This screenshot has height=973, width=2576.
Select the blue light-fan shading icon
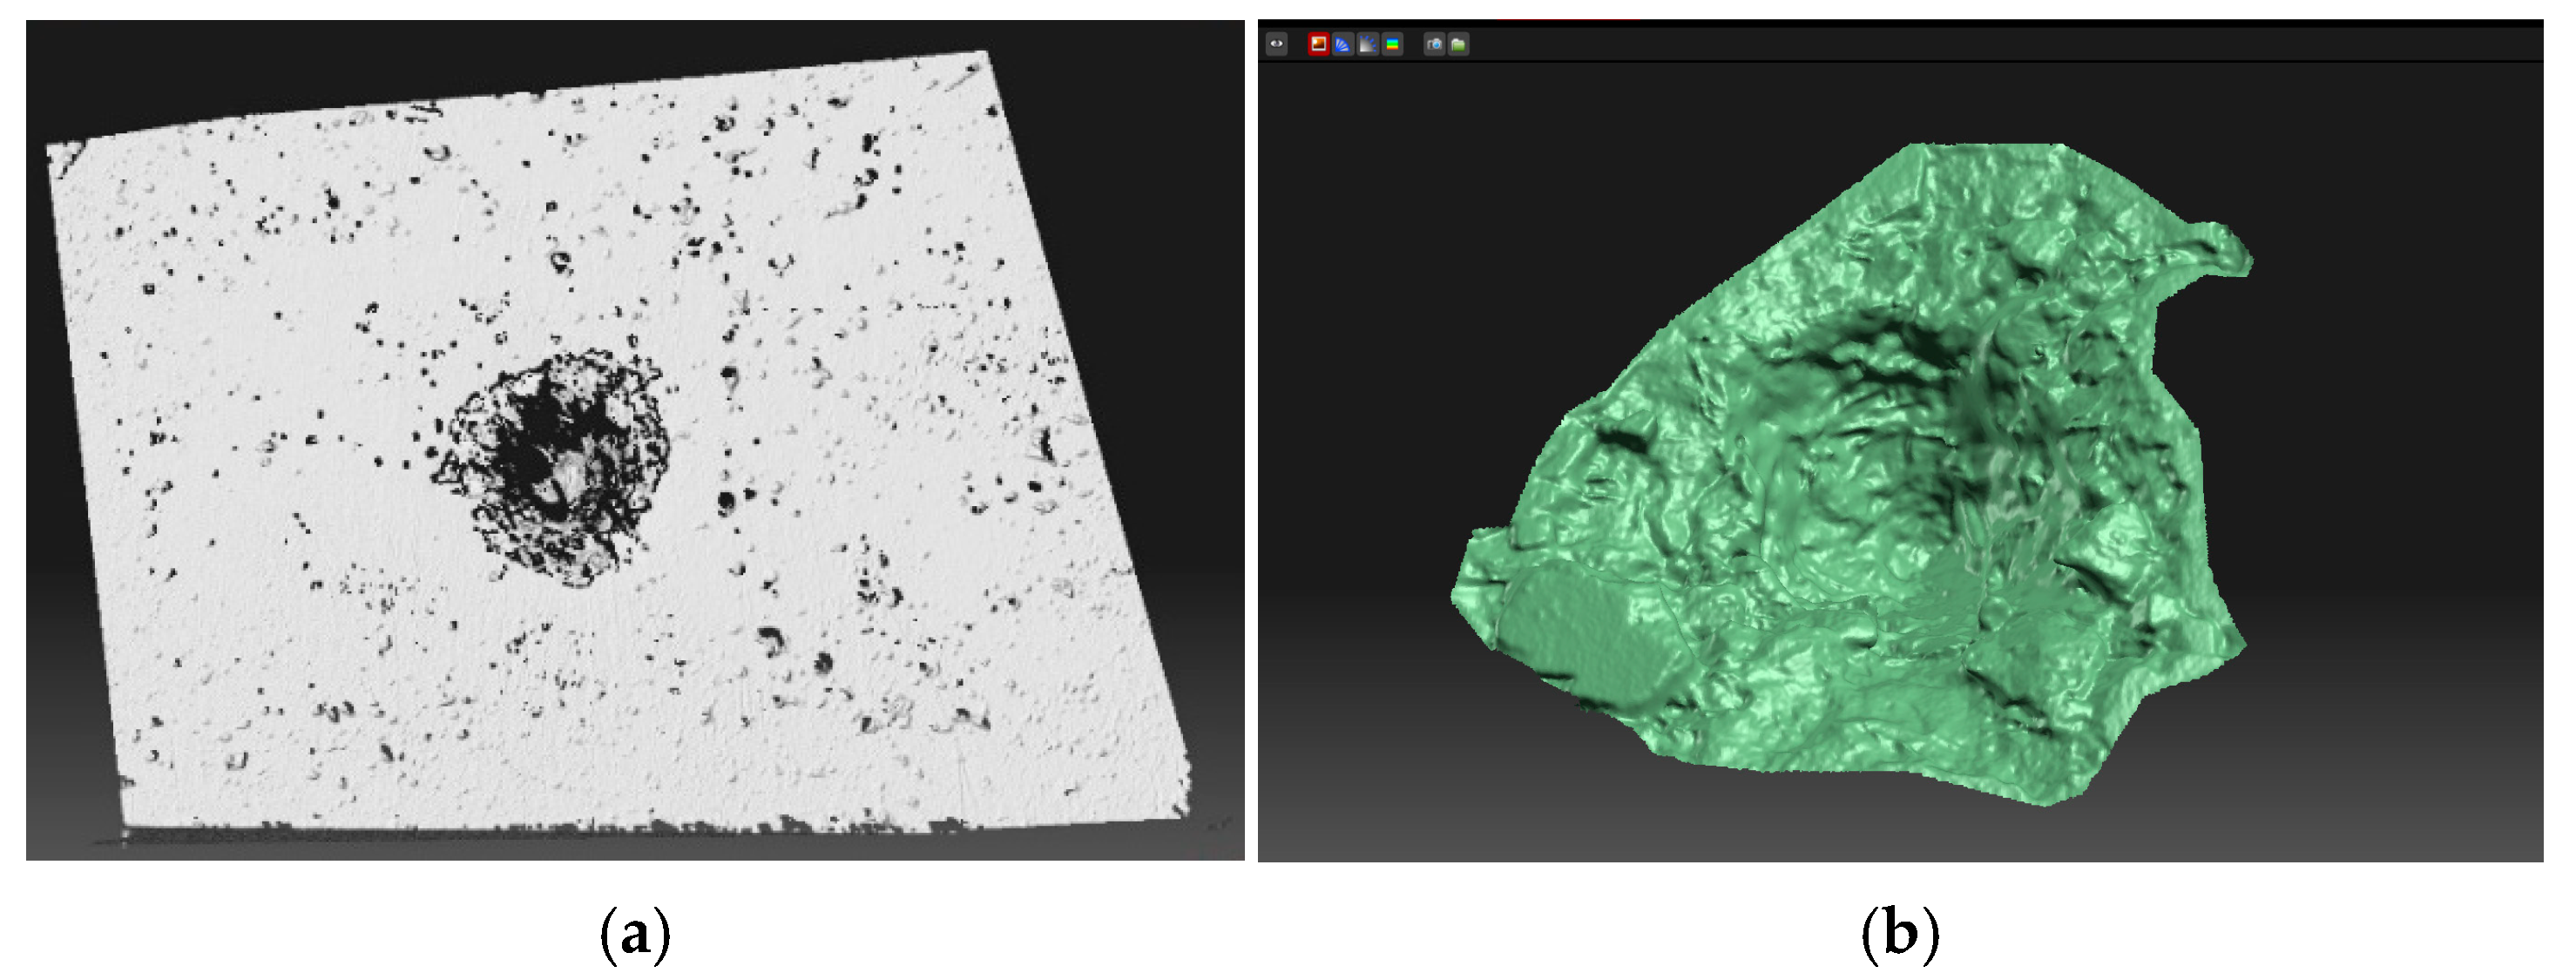tap(1343, 43)
